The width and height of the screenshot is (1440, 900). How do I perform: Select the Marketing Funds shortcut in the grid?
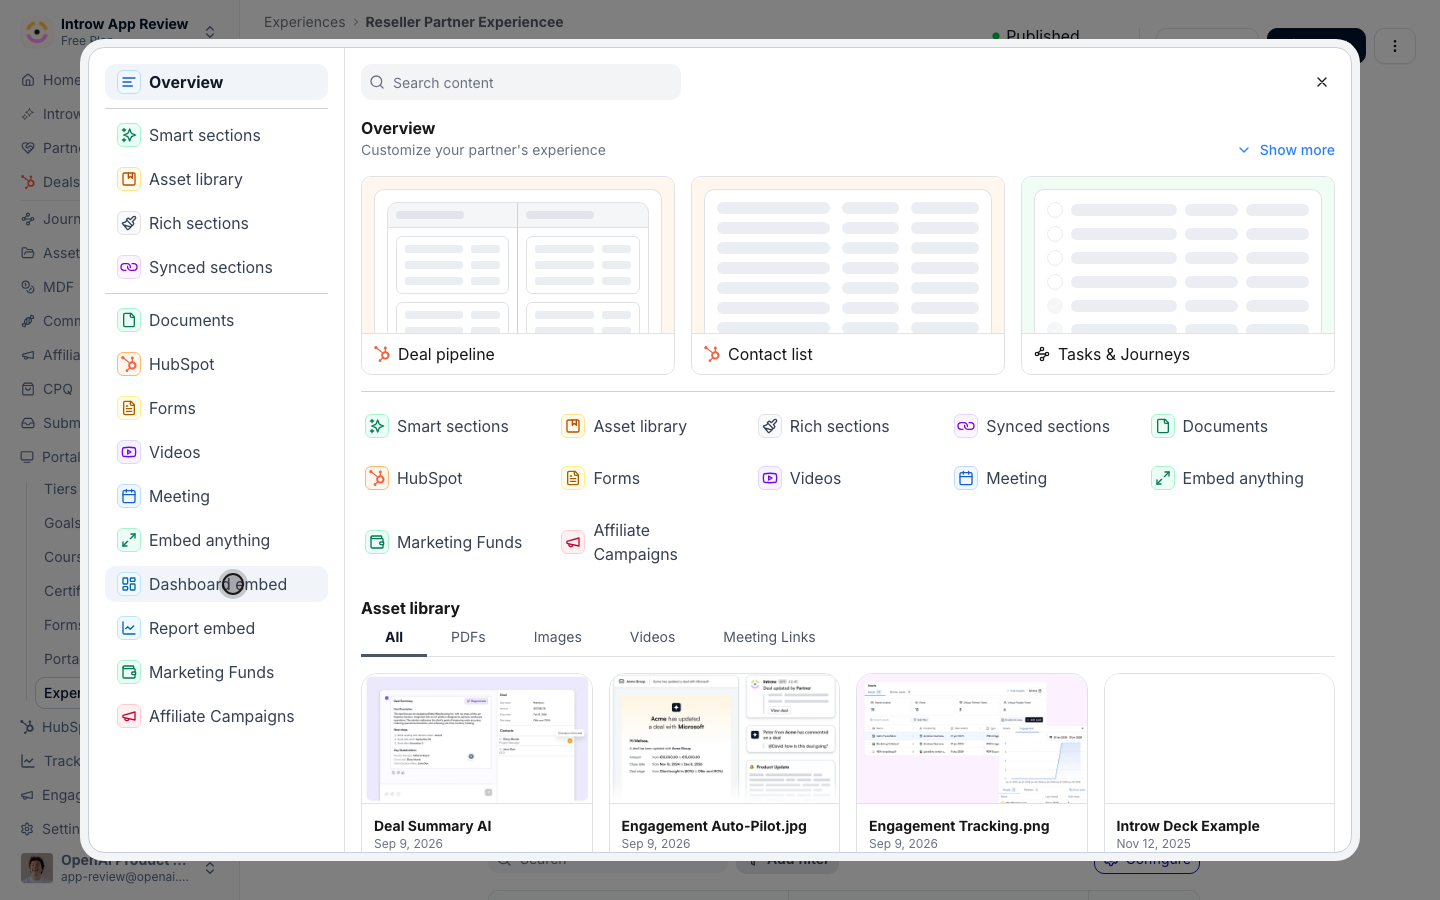tap(444, 542)
